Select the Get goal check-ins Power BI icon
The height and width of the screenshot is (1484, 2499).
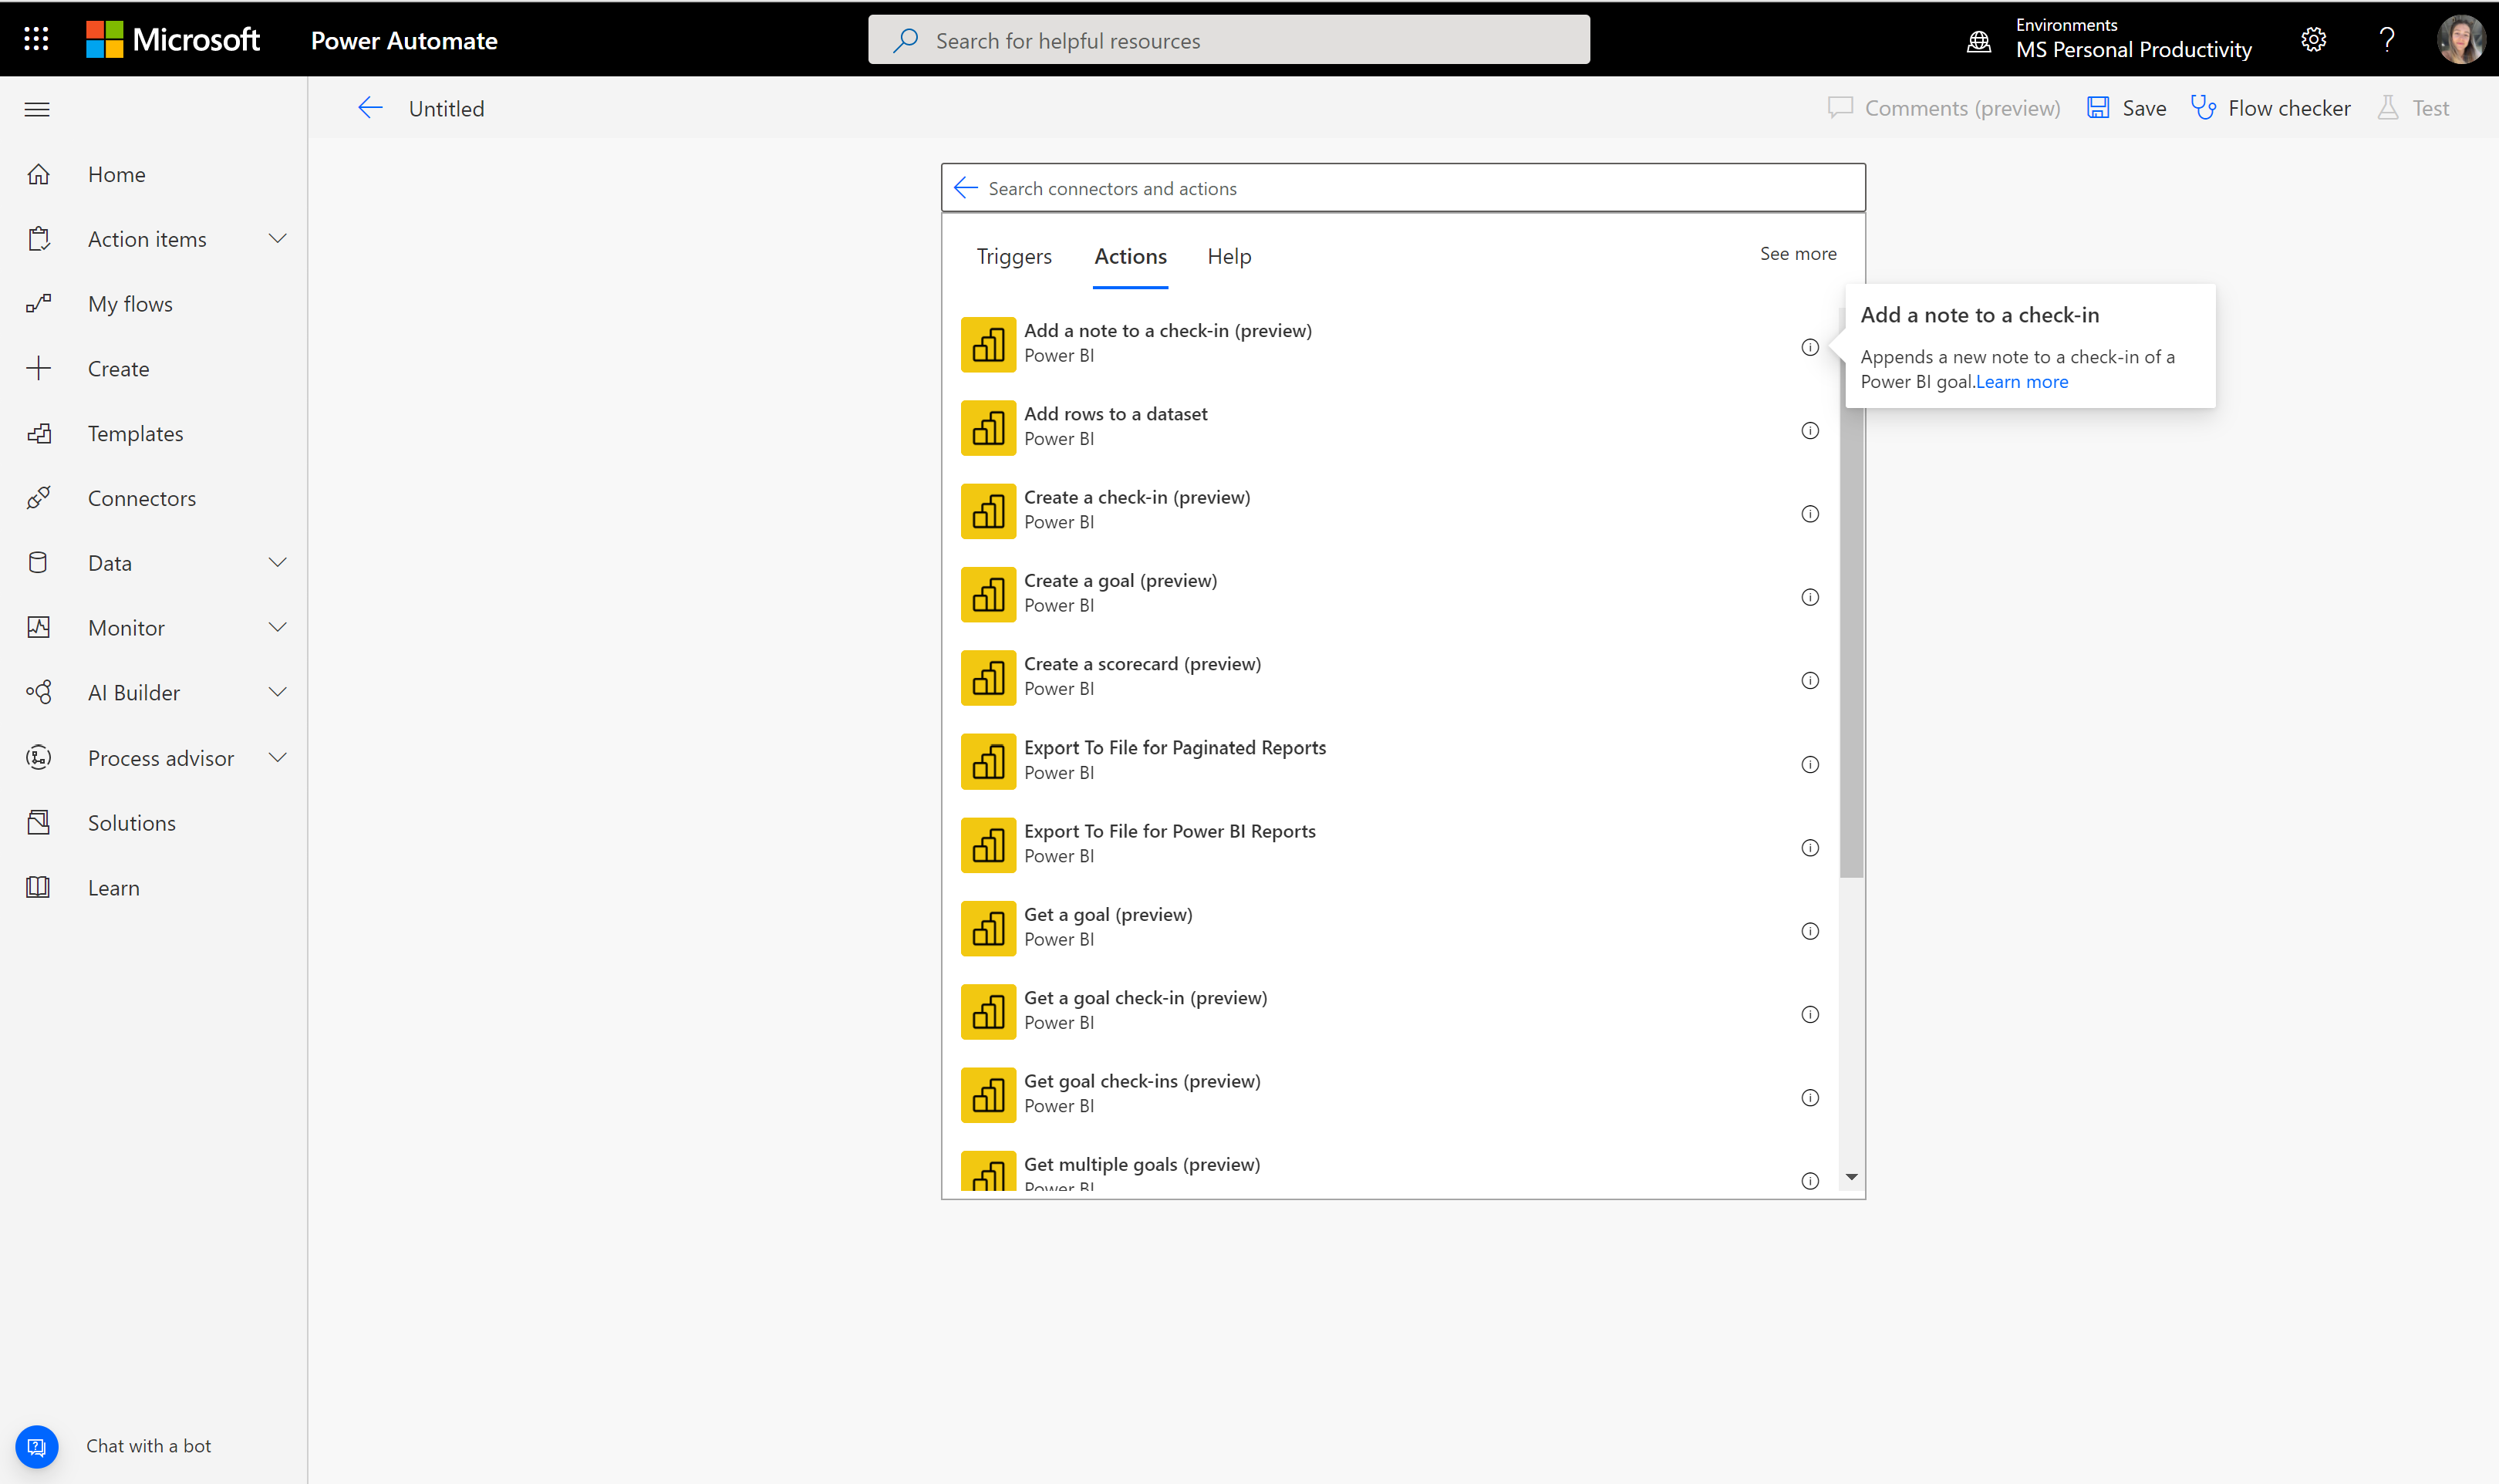point(987,1094)
